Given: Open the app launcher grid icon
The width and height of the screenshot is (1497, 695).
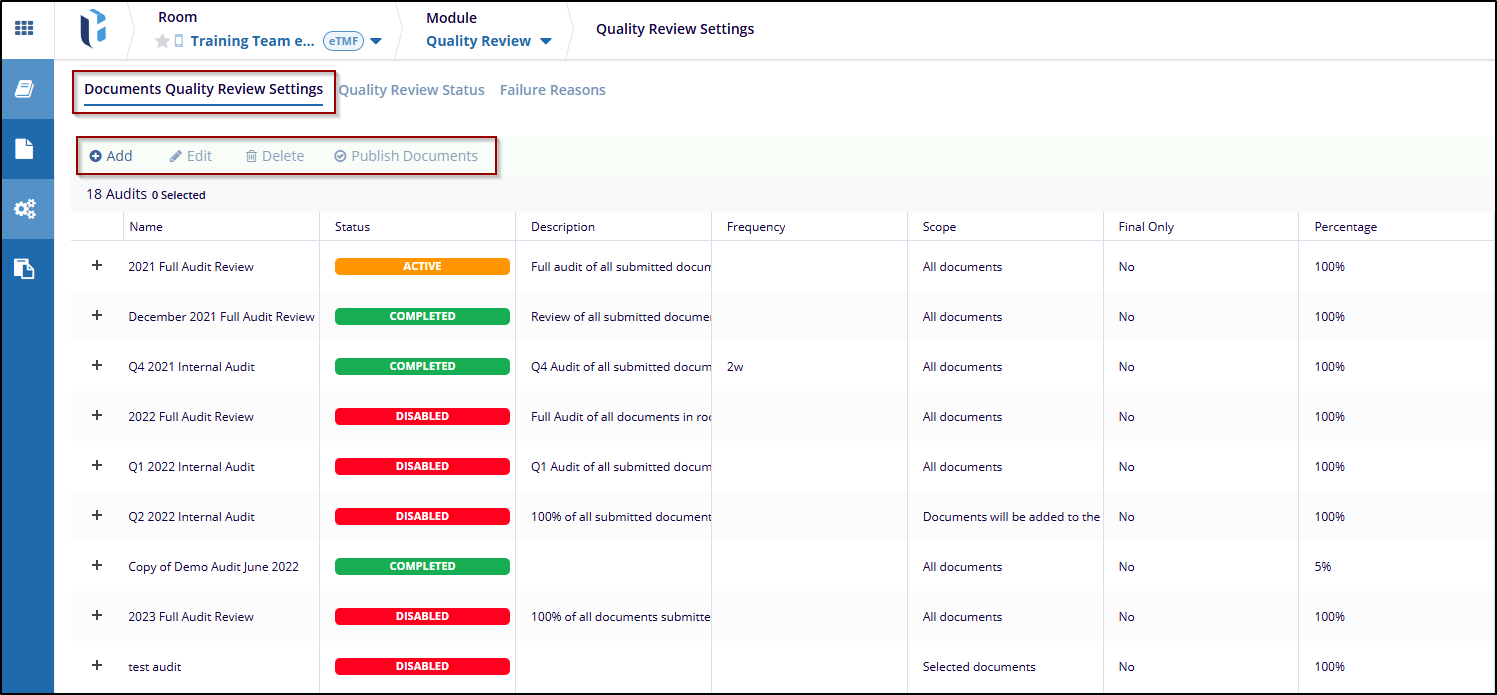Looking at the screenshot, I should [x=24, y=28].
